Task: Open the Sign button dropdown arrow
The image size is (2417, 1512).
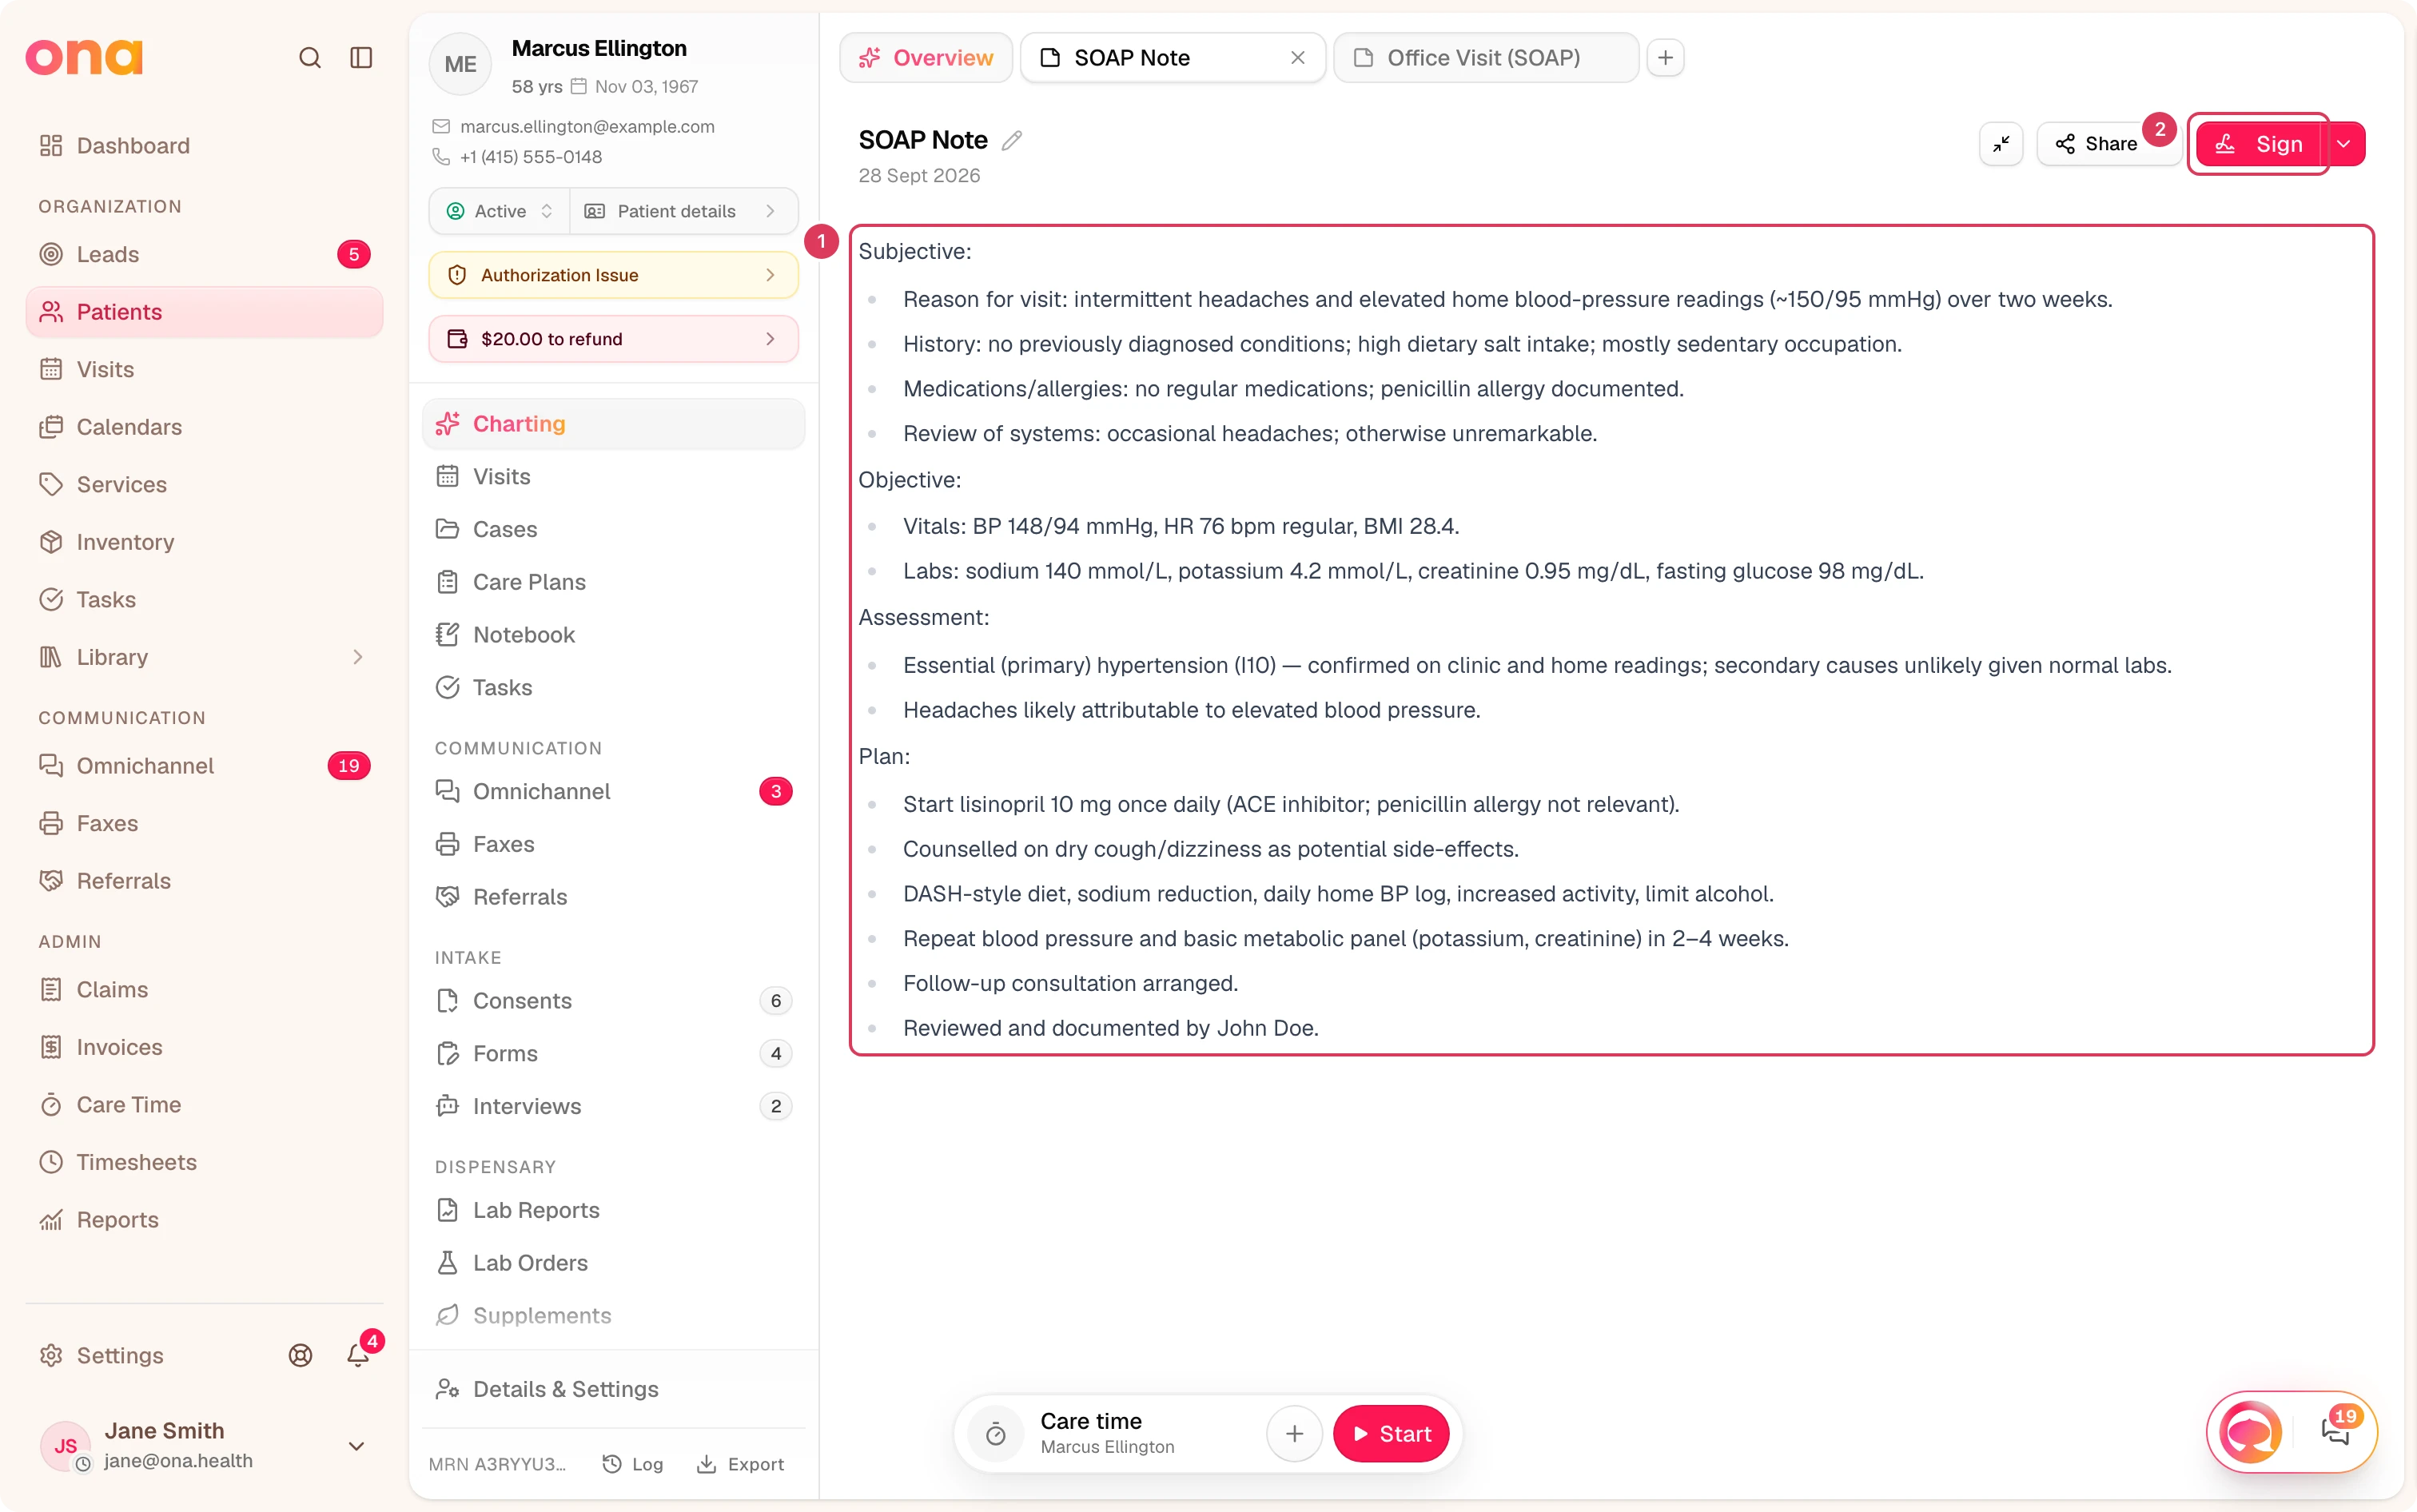Action: click(2344, 144)
